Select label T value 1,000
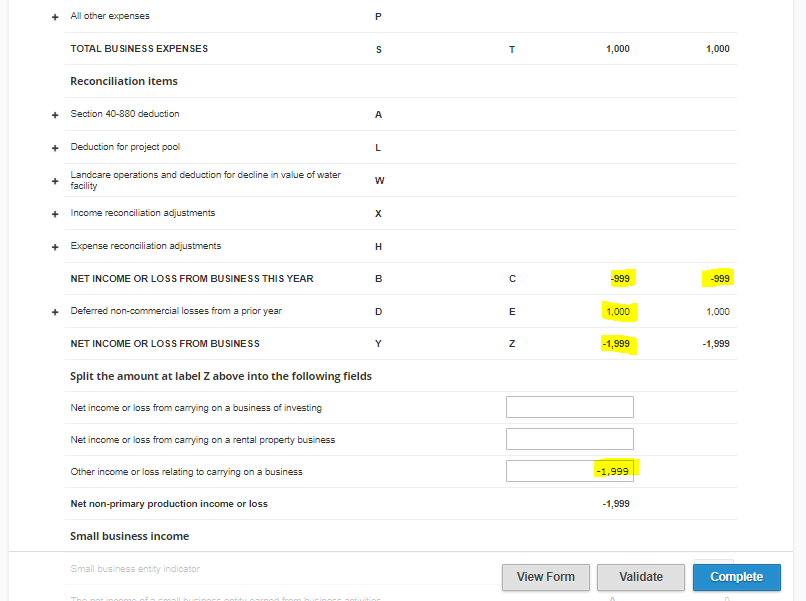Screen dimensions: 806x601 618,49
